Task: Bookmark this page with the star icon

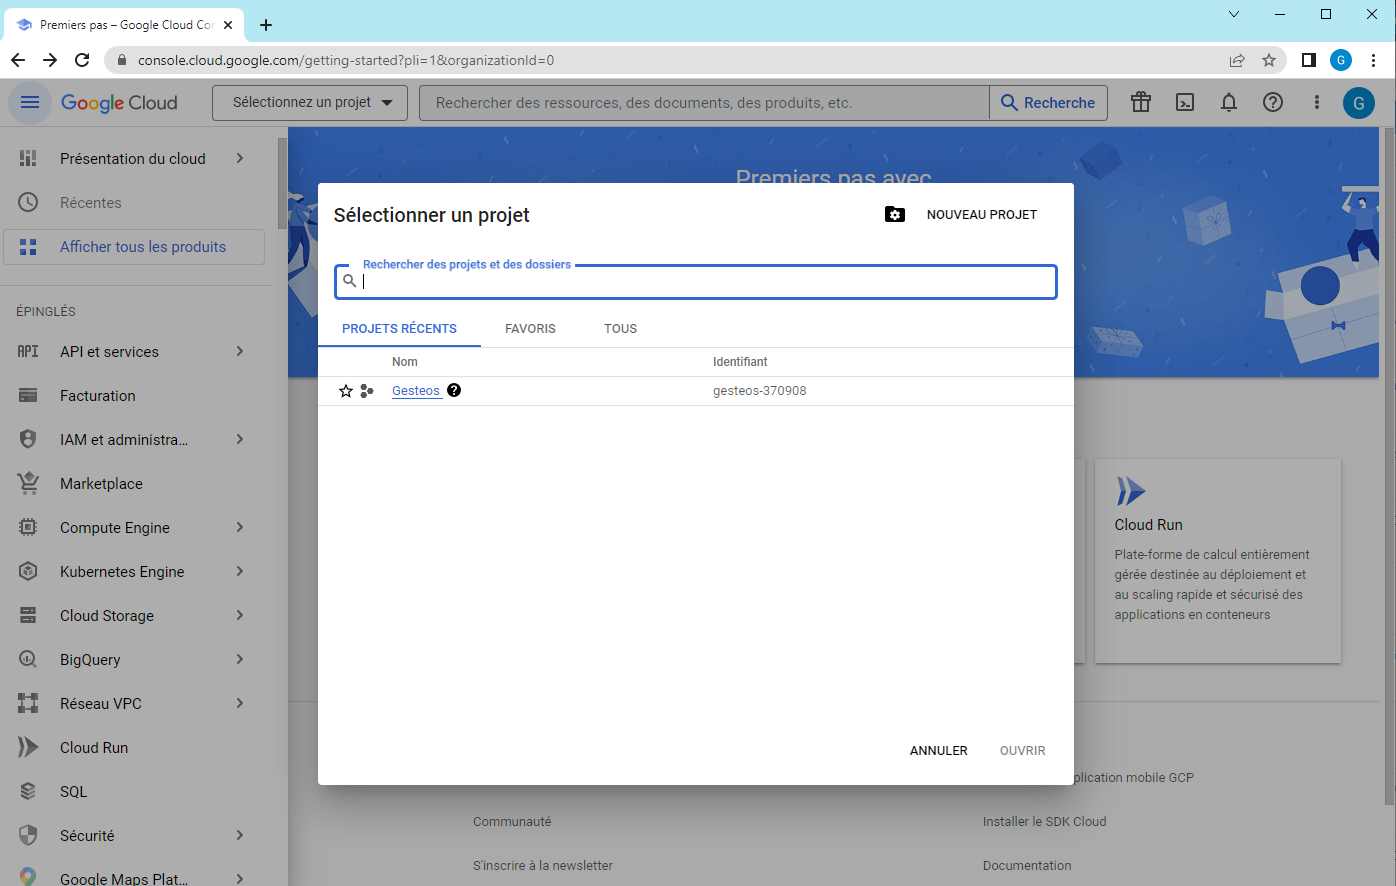Action: pos(1269,60)
